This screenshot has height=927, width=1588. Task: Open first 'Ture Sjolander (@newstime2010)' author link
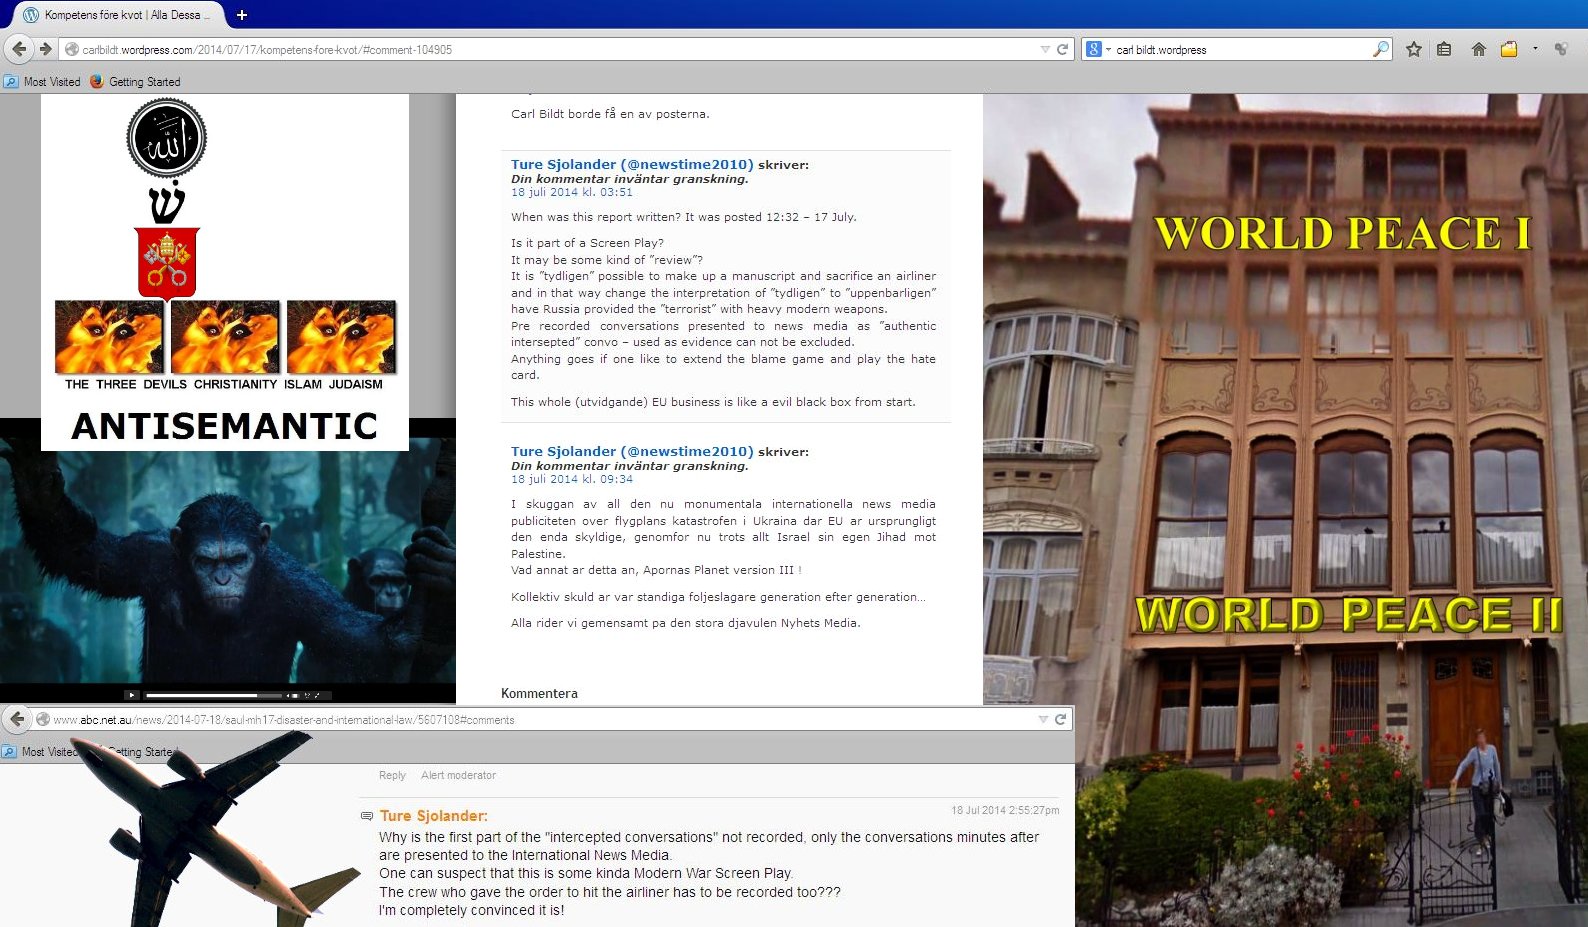tap(632, 165)
